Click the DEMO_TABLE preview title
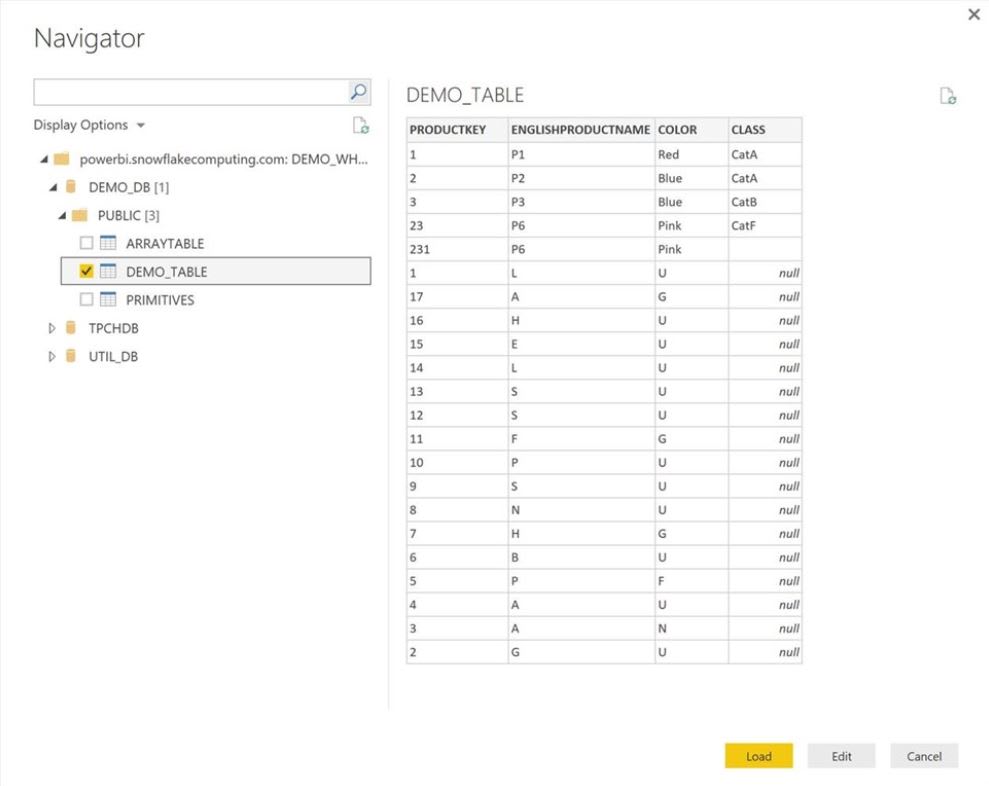The height and width of the screenshot is (786, 989). 465,95
